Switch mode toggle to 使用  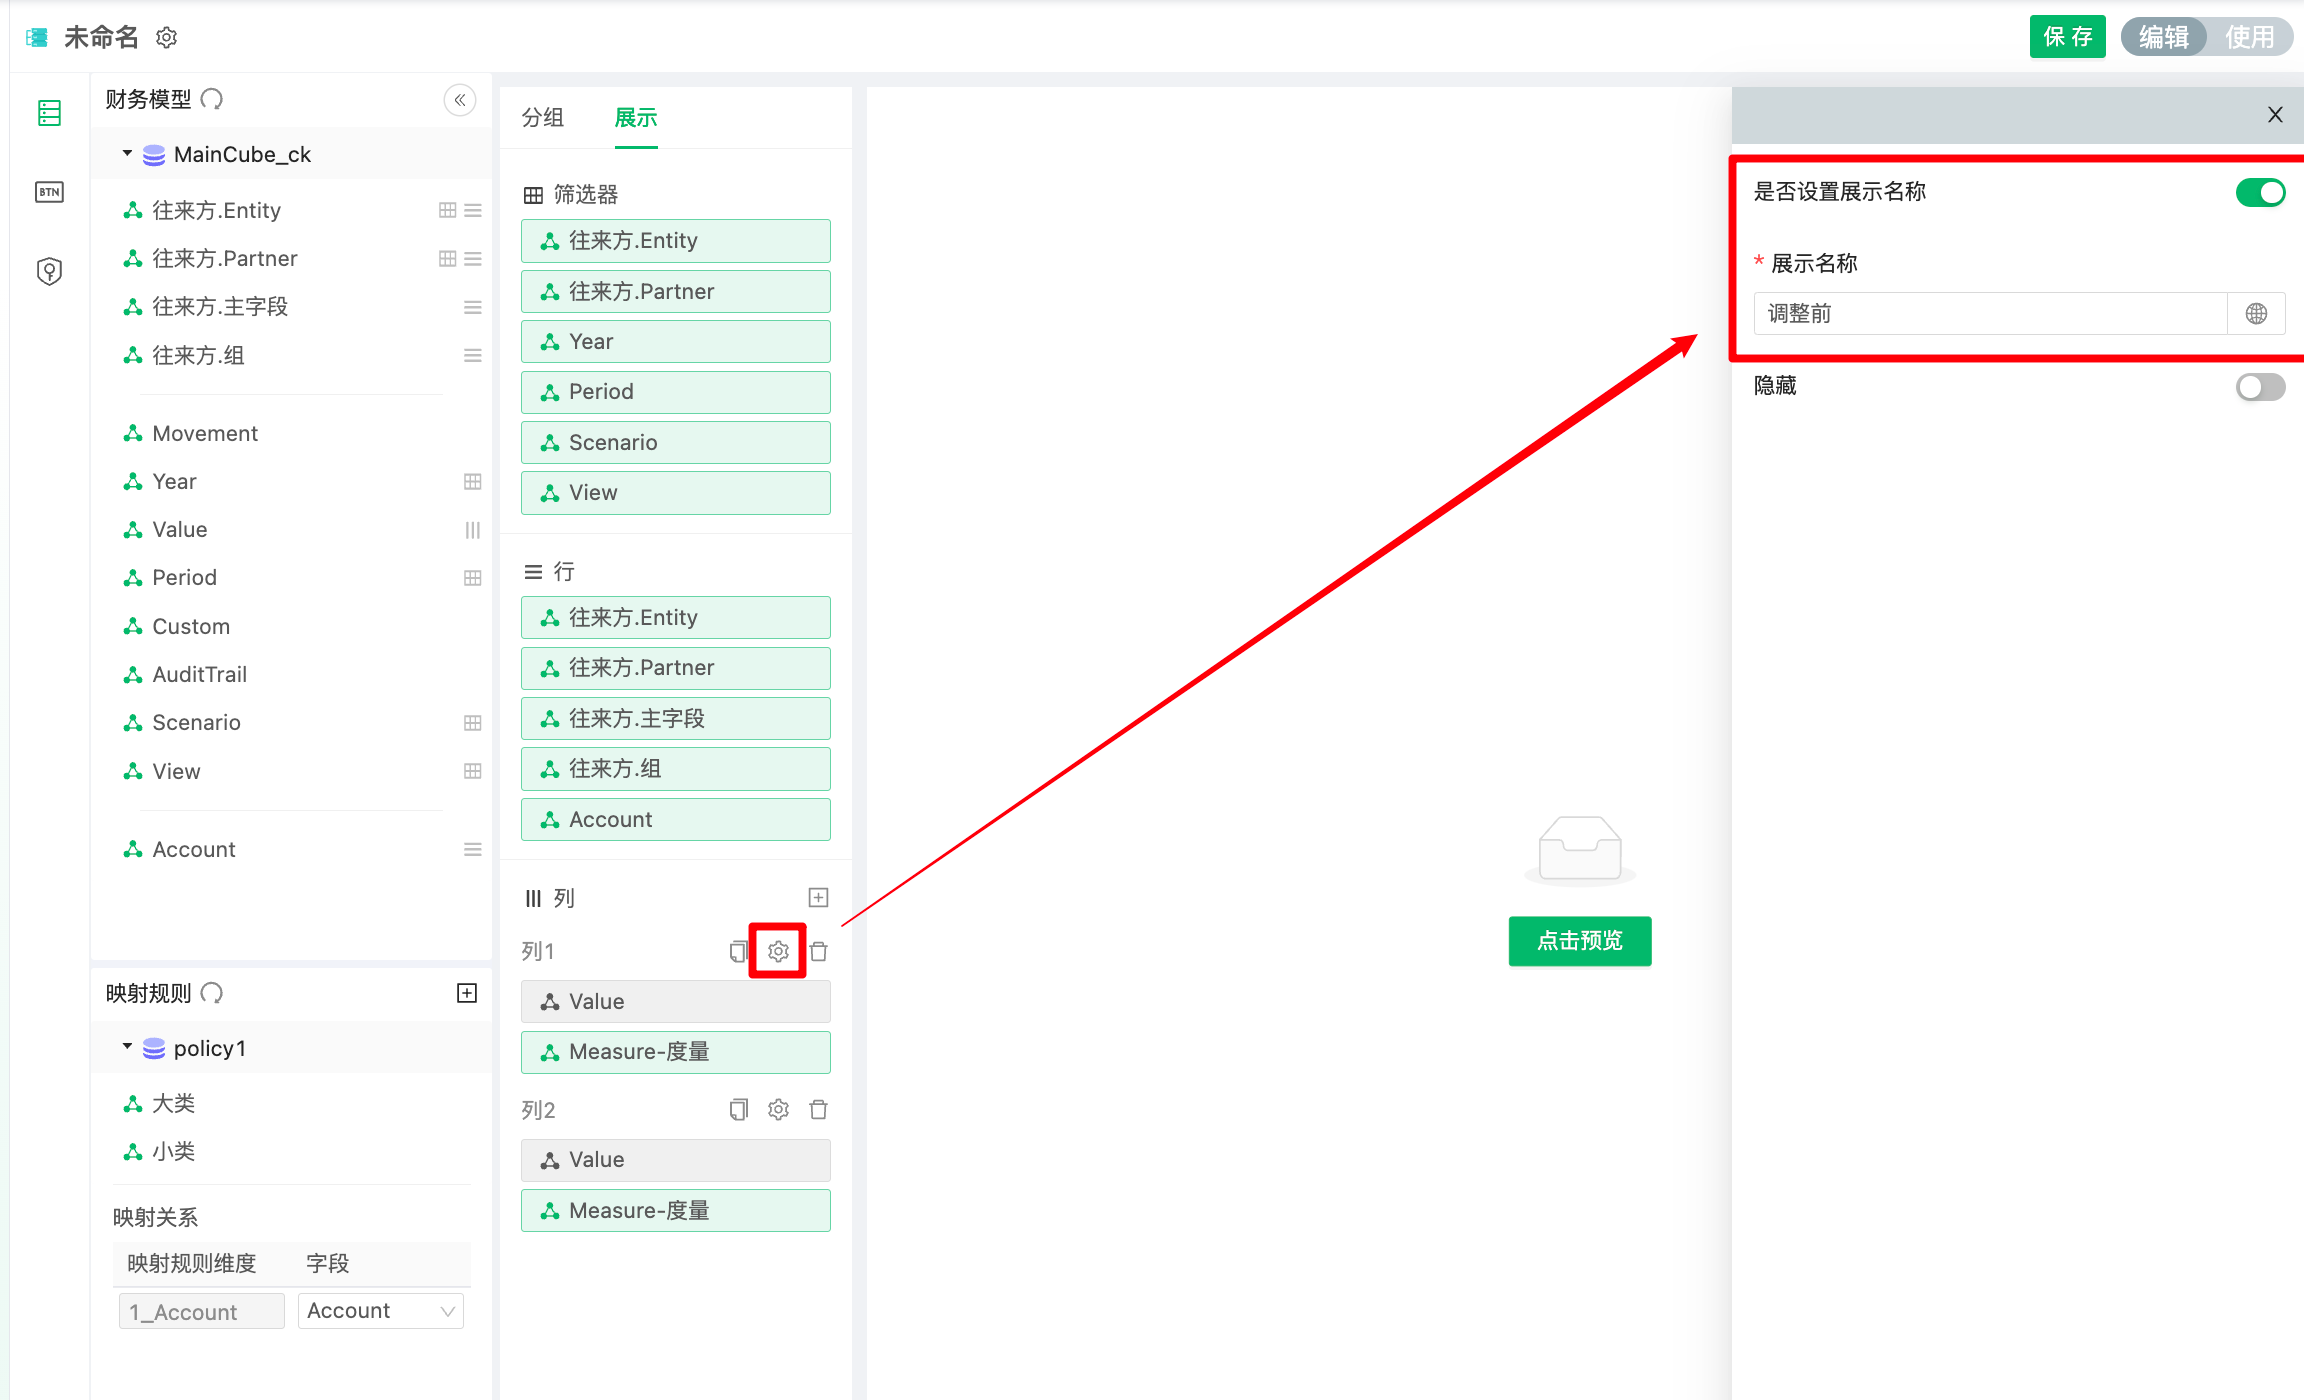click(2249, 37)
